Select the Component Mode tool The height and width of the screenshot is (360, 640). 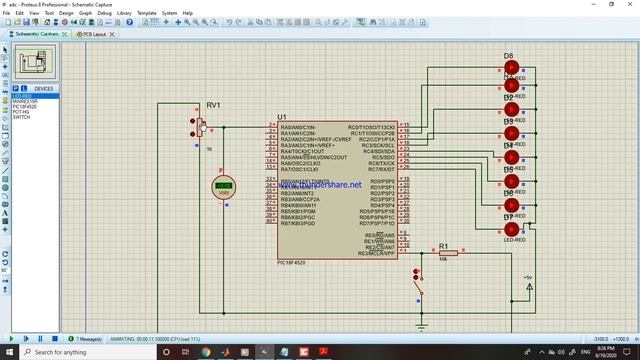tap(5, 58)
